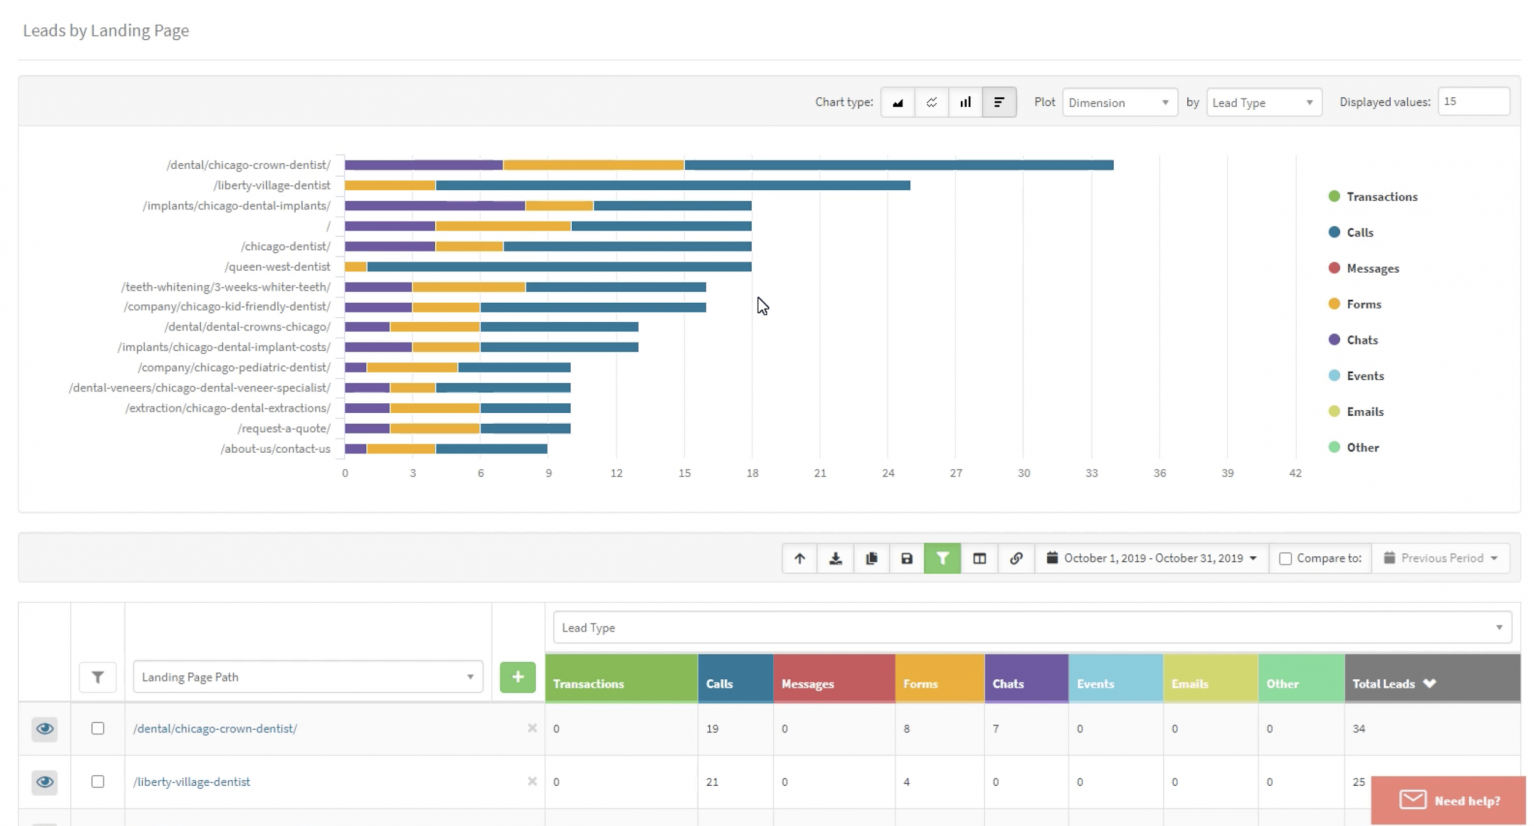Toggle visibility for the /liberty-village-dentist row
The image size is (1536, 826).
click(x=44, y=781)
